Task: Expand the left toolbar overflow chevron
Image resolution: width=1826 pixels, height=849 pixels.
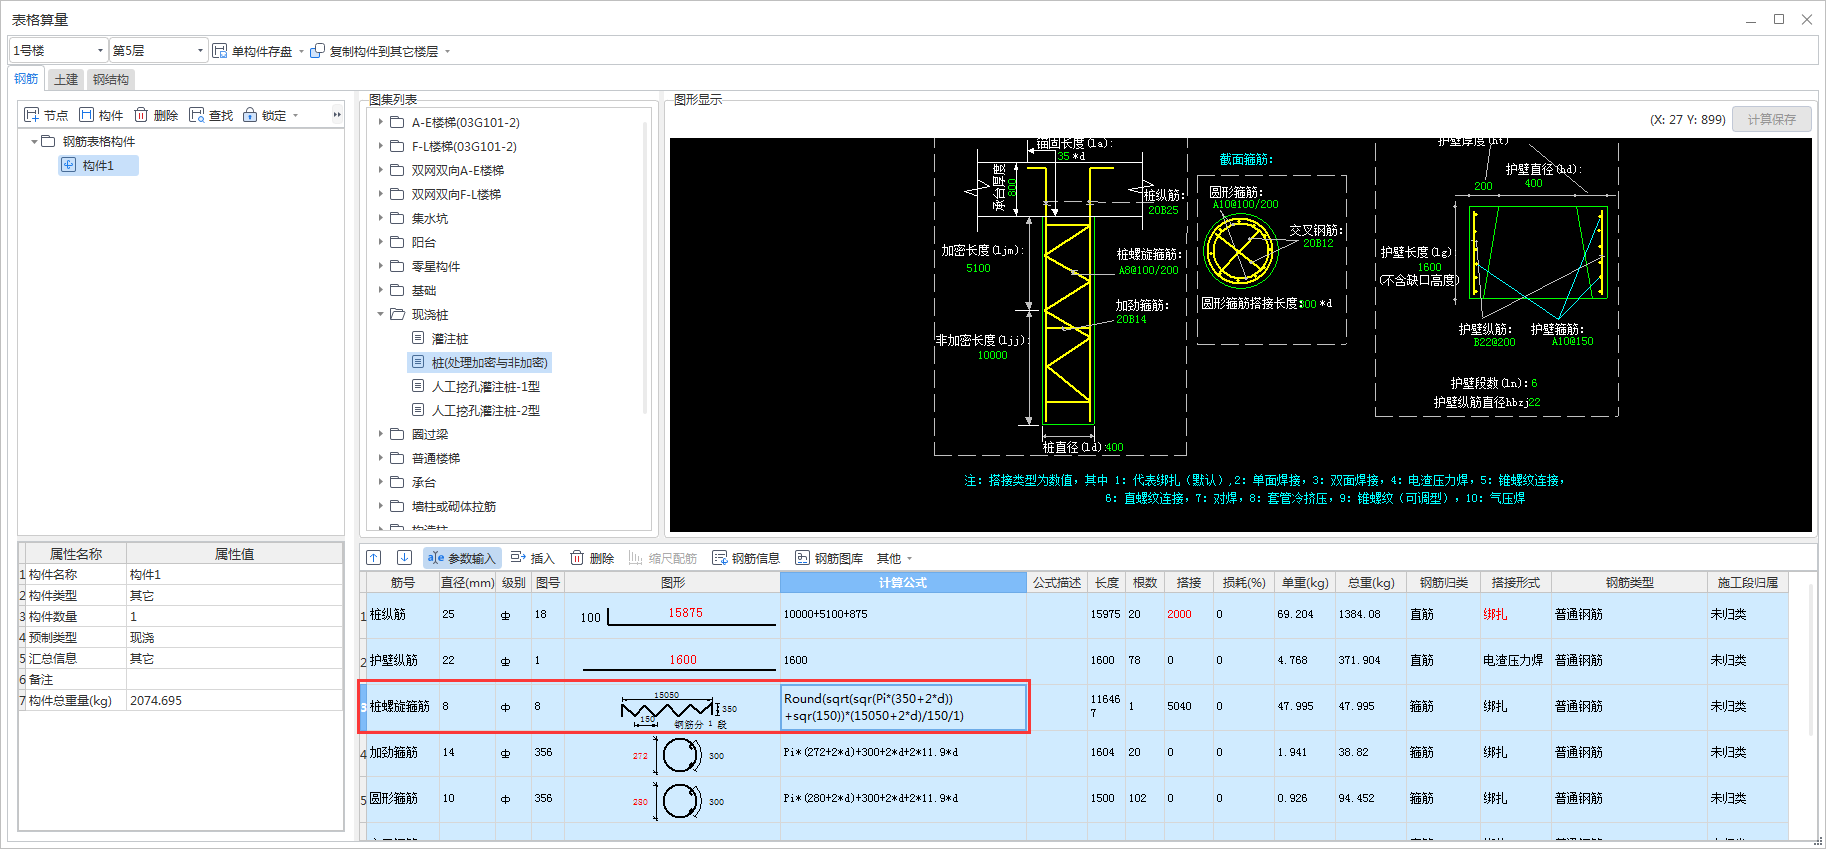Action: tap(337, 115)
